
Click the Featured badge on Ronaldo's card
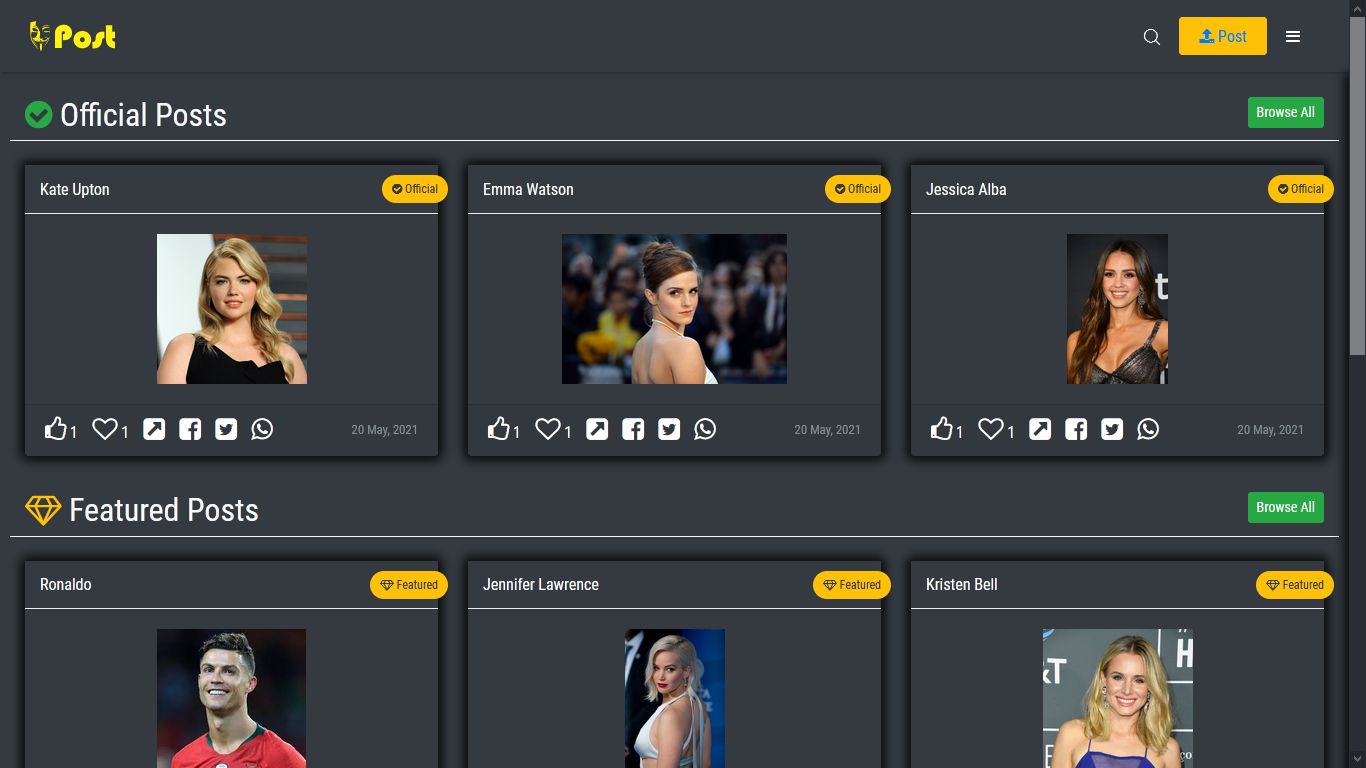tap(408, 585)
